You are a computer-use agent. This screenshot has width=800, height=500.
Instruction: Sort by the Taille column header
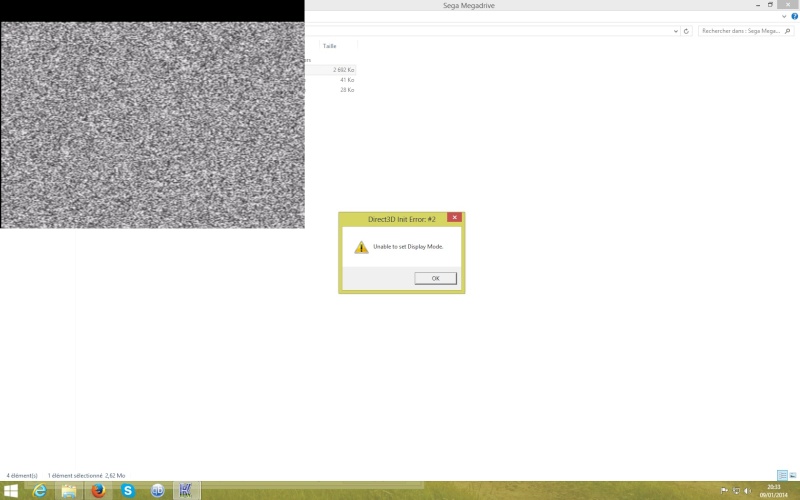click(x=330, y=46)
